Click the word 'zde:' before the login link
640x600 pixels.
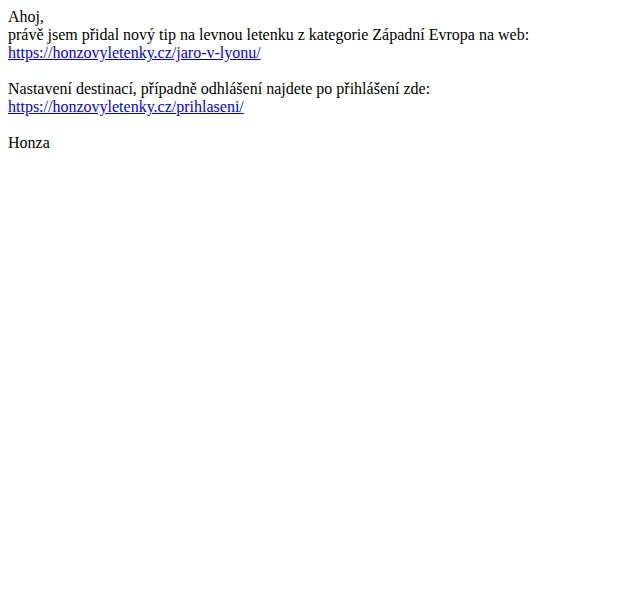tap(417, 89)
